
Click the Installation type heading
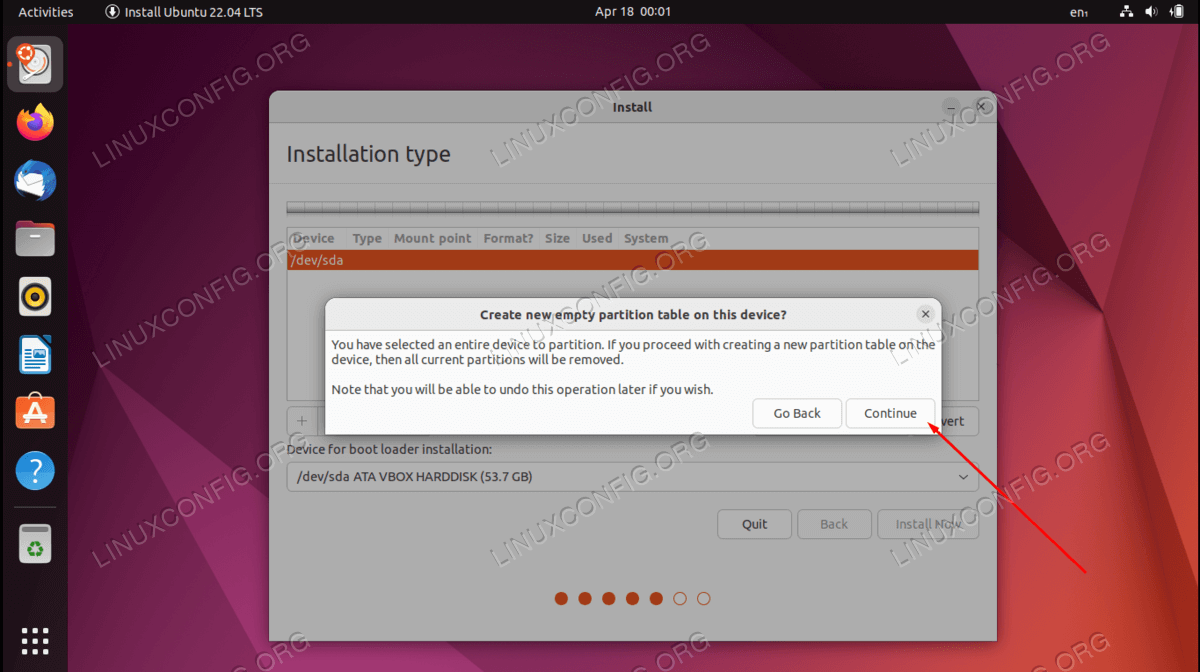coord(369,154)
